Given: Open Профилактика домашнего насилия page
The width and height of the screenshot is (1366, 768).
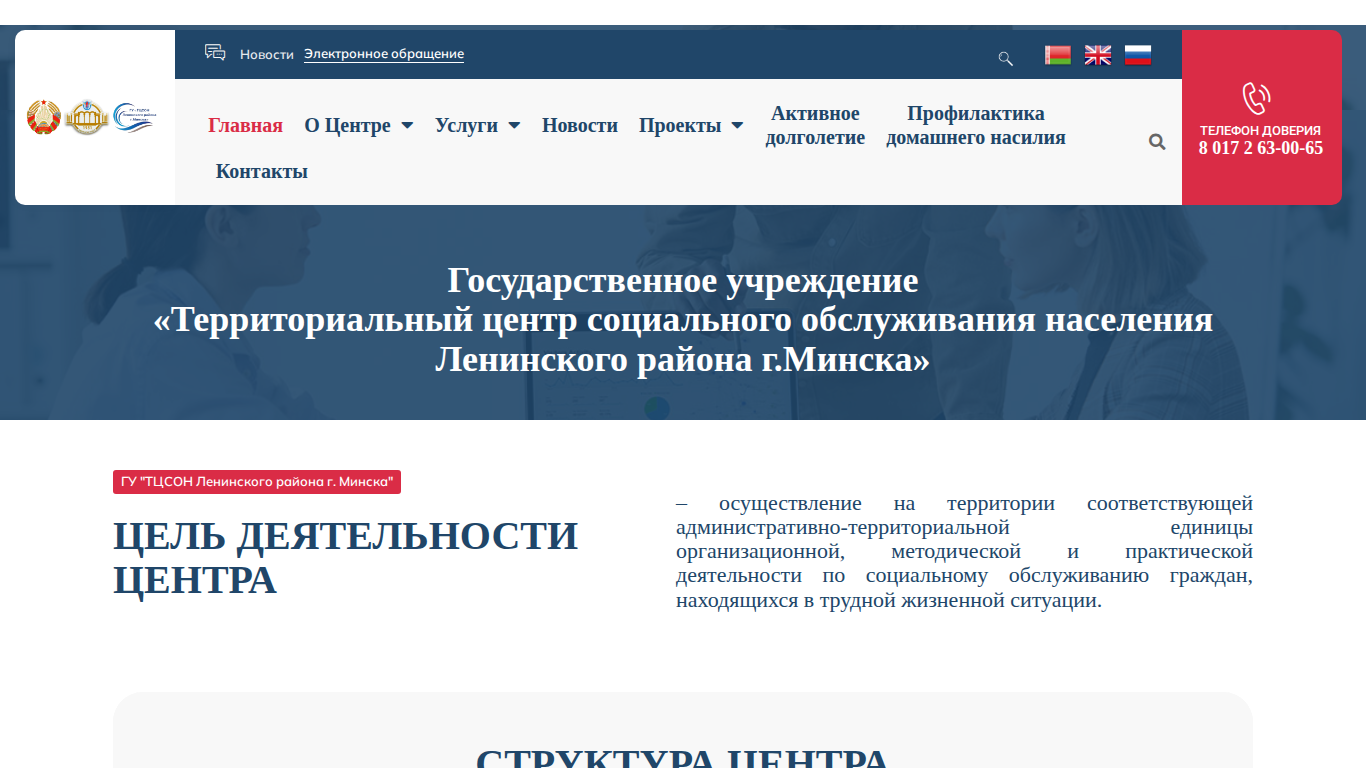Looking at the screenshot, I should [976, 125].
